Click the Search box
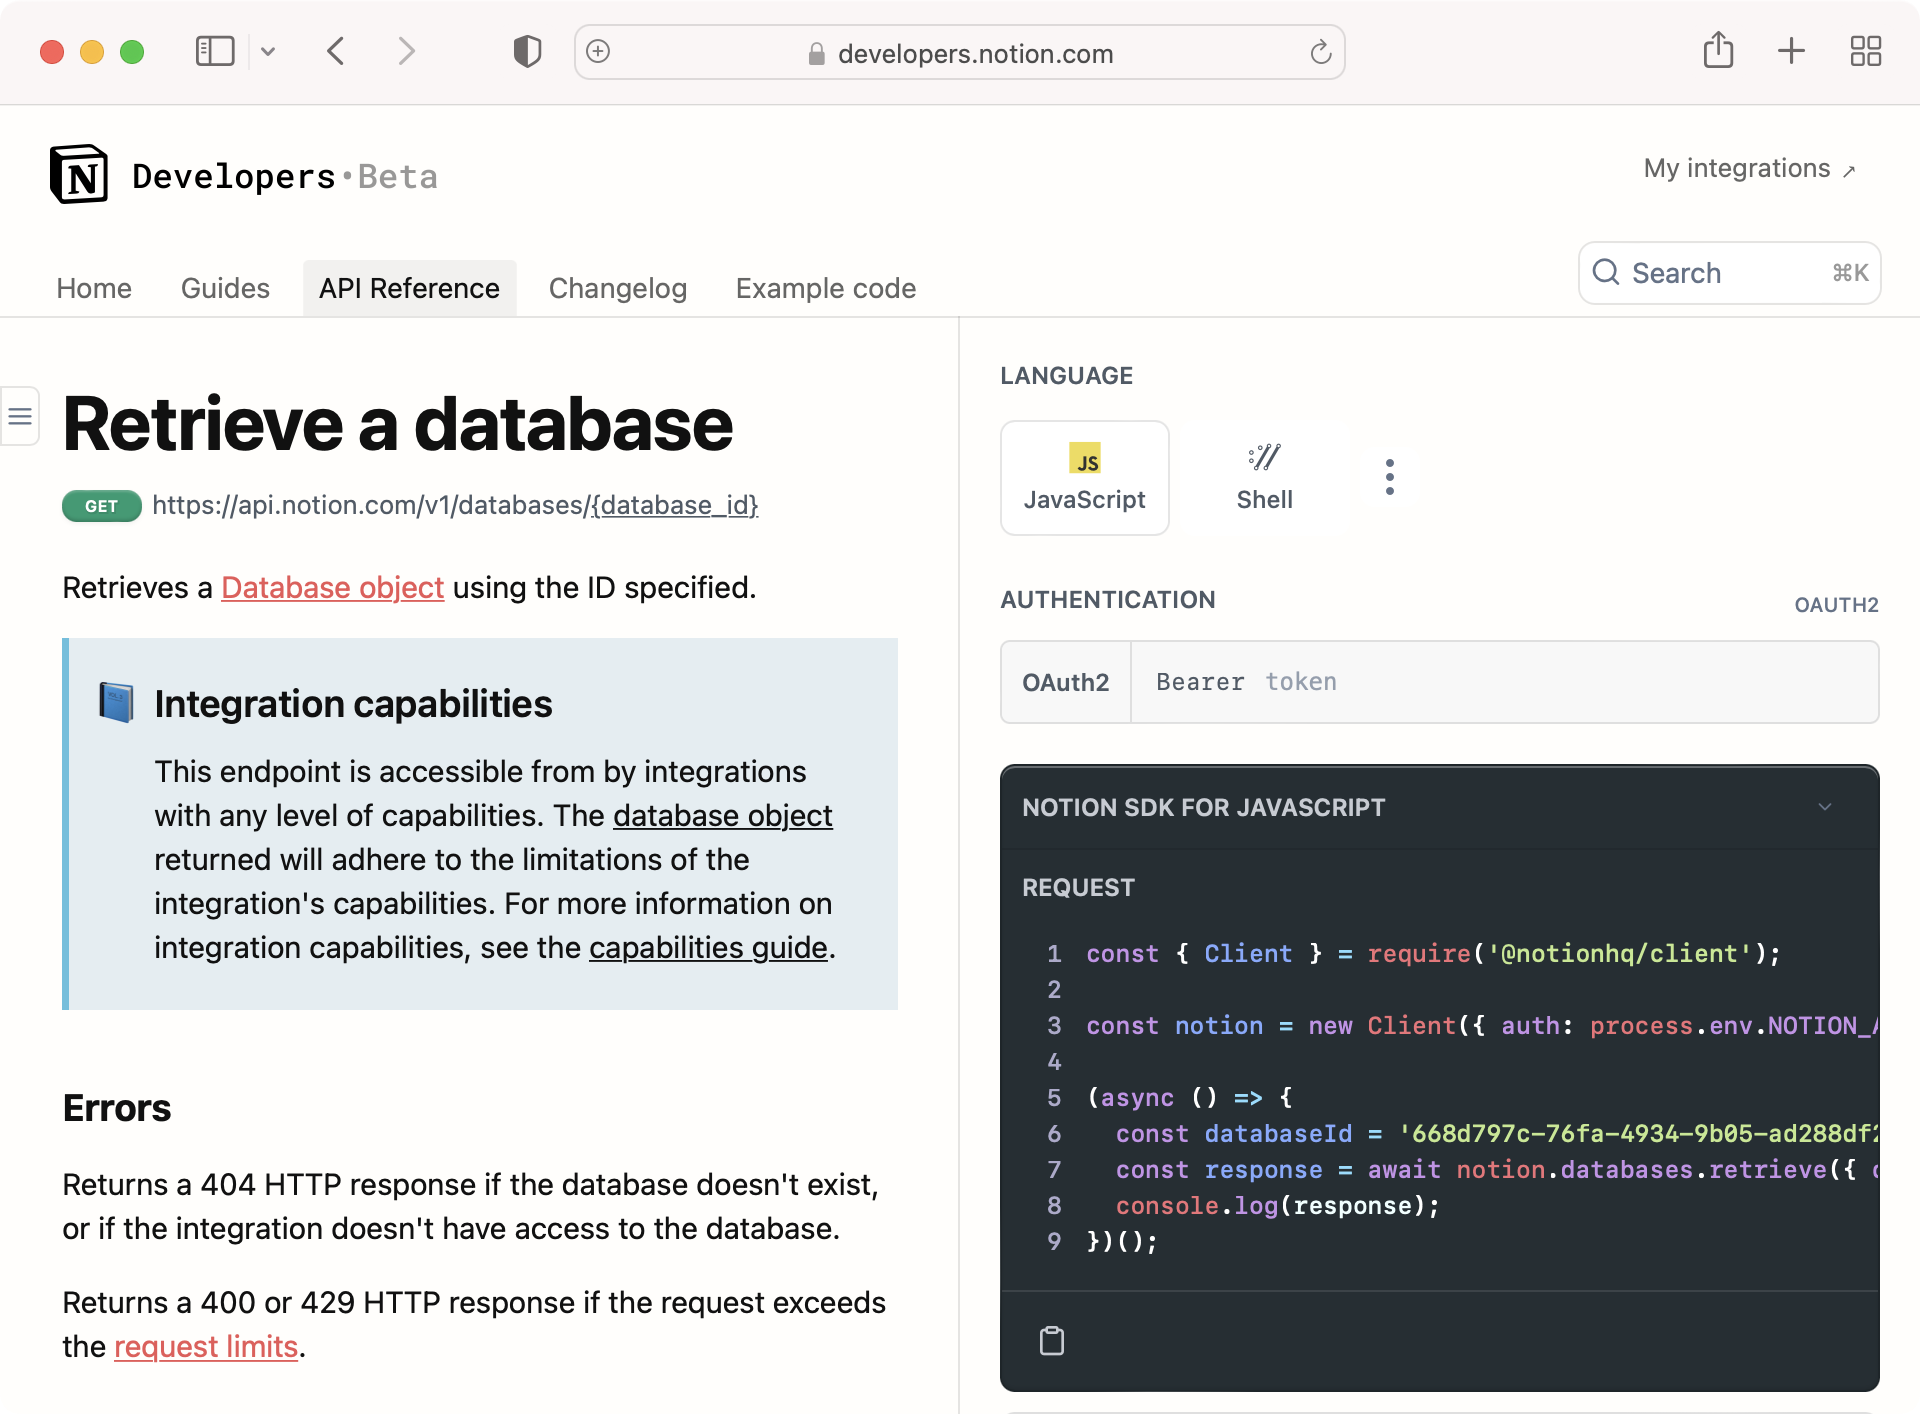This screenshot has width=1920, height=1414. (1729, 273)
